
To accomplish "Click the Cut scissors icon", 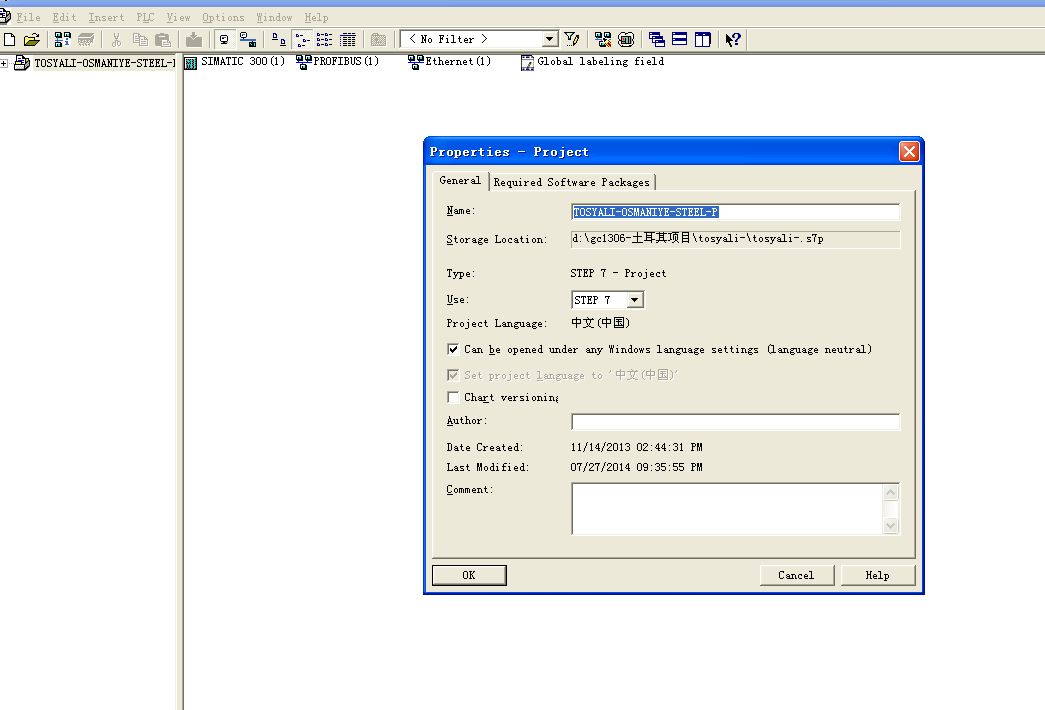I will [x=117, y=39].
